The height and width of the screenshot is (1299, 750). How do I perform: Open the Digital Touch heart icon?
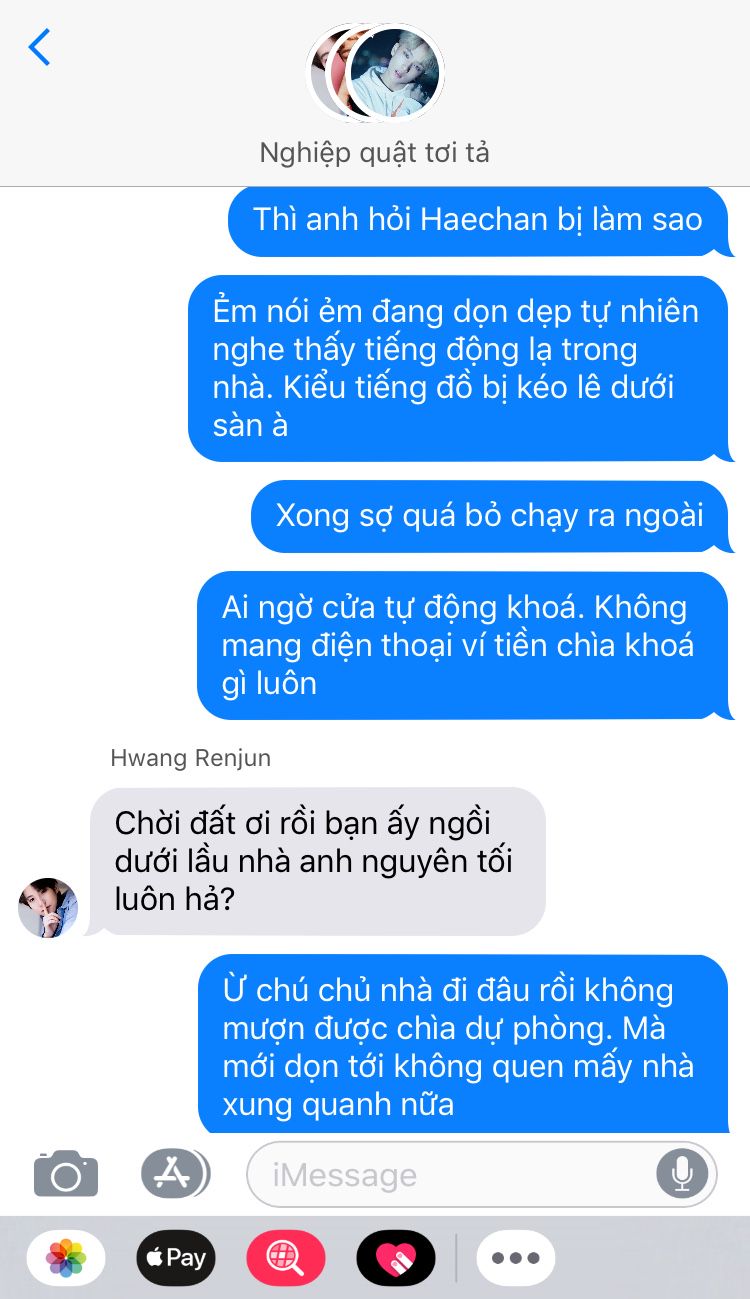(396, 1257)
